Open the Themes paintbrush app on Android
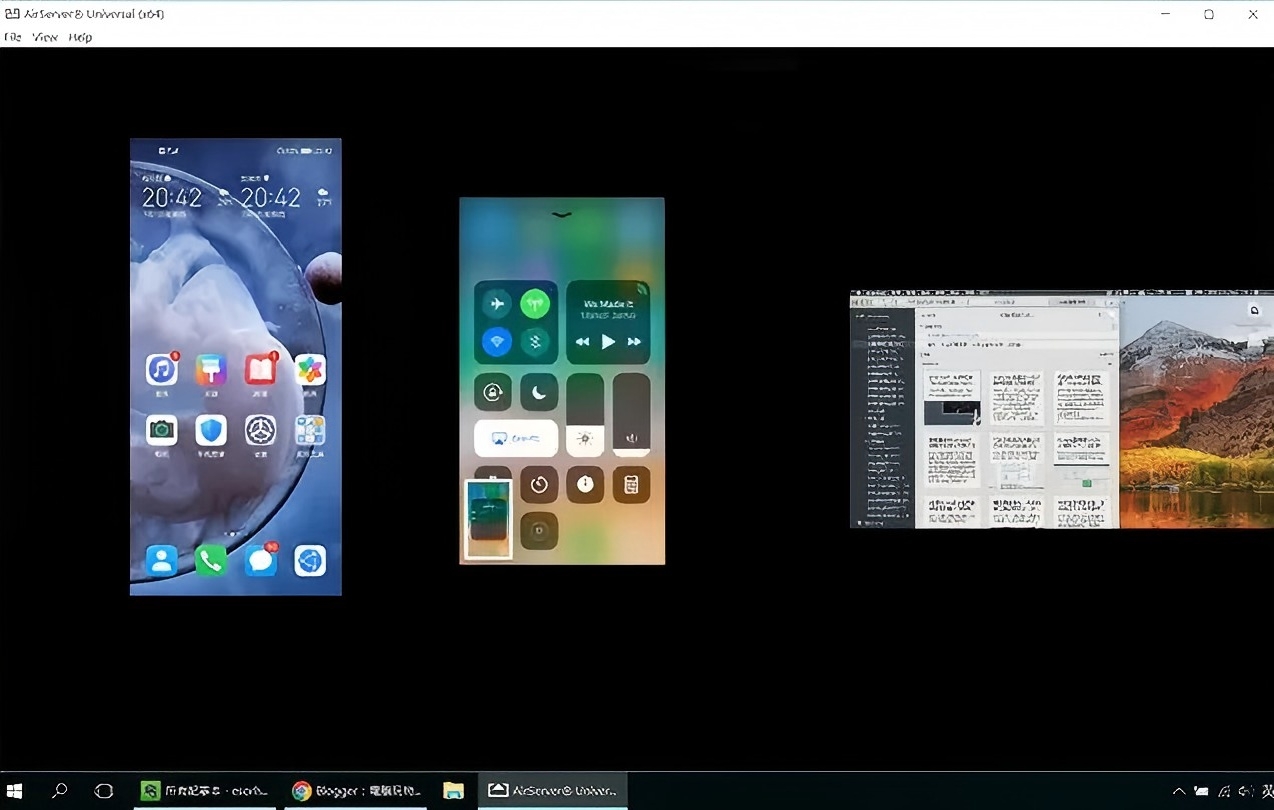The width and height of the screenshot is (1274, 810). click(x=211, y=369)
